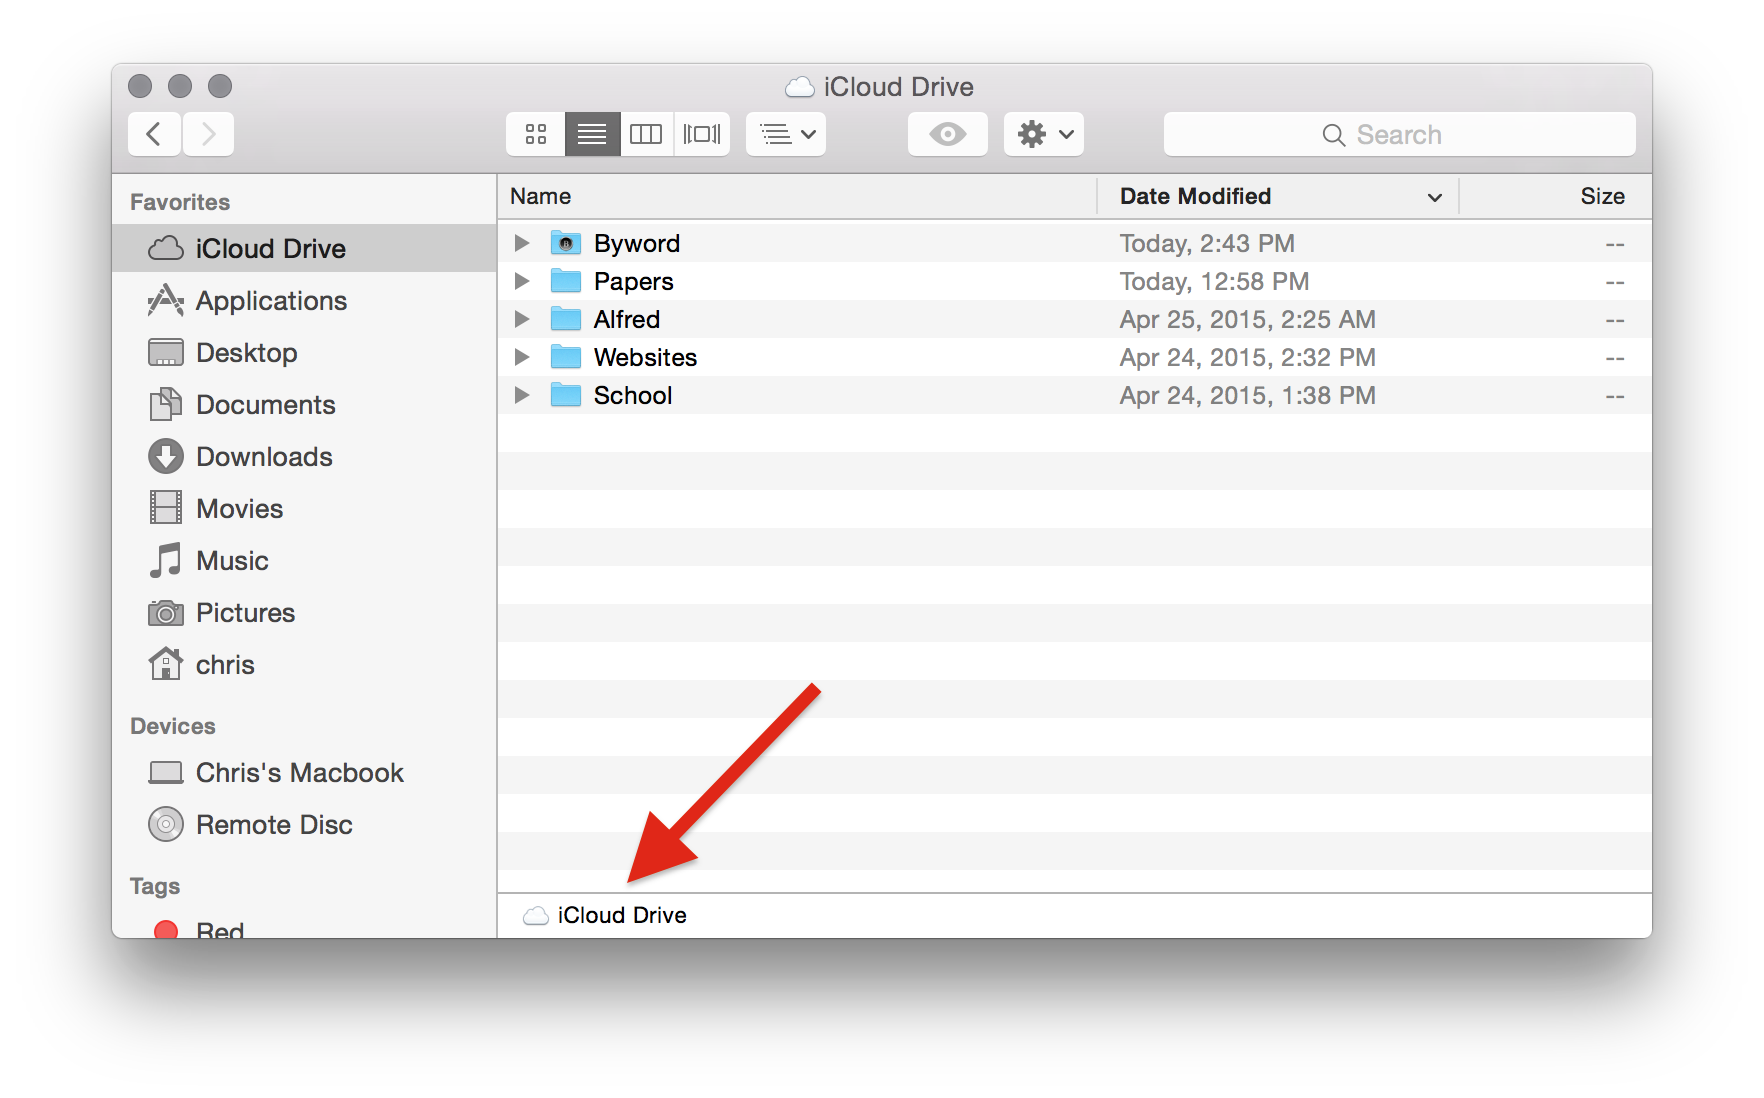Click the Quick Look eye button
The height and width of the screenshot is (1098, 1764).
click(x=948, y=134)
